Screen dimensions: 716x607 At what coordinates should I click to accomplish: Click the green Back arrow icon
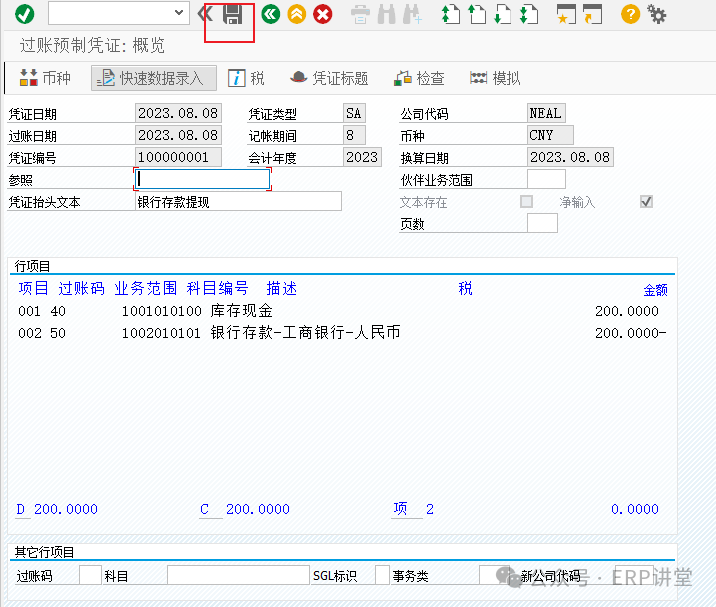(x=270, y=14)
